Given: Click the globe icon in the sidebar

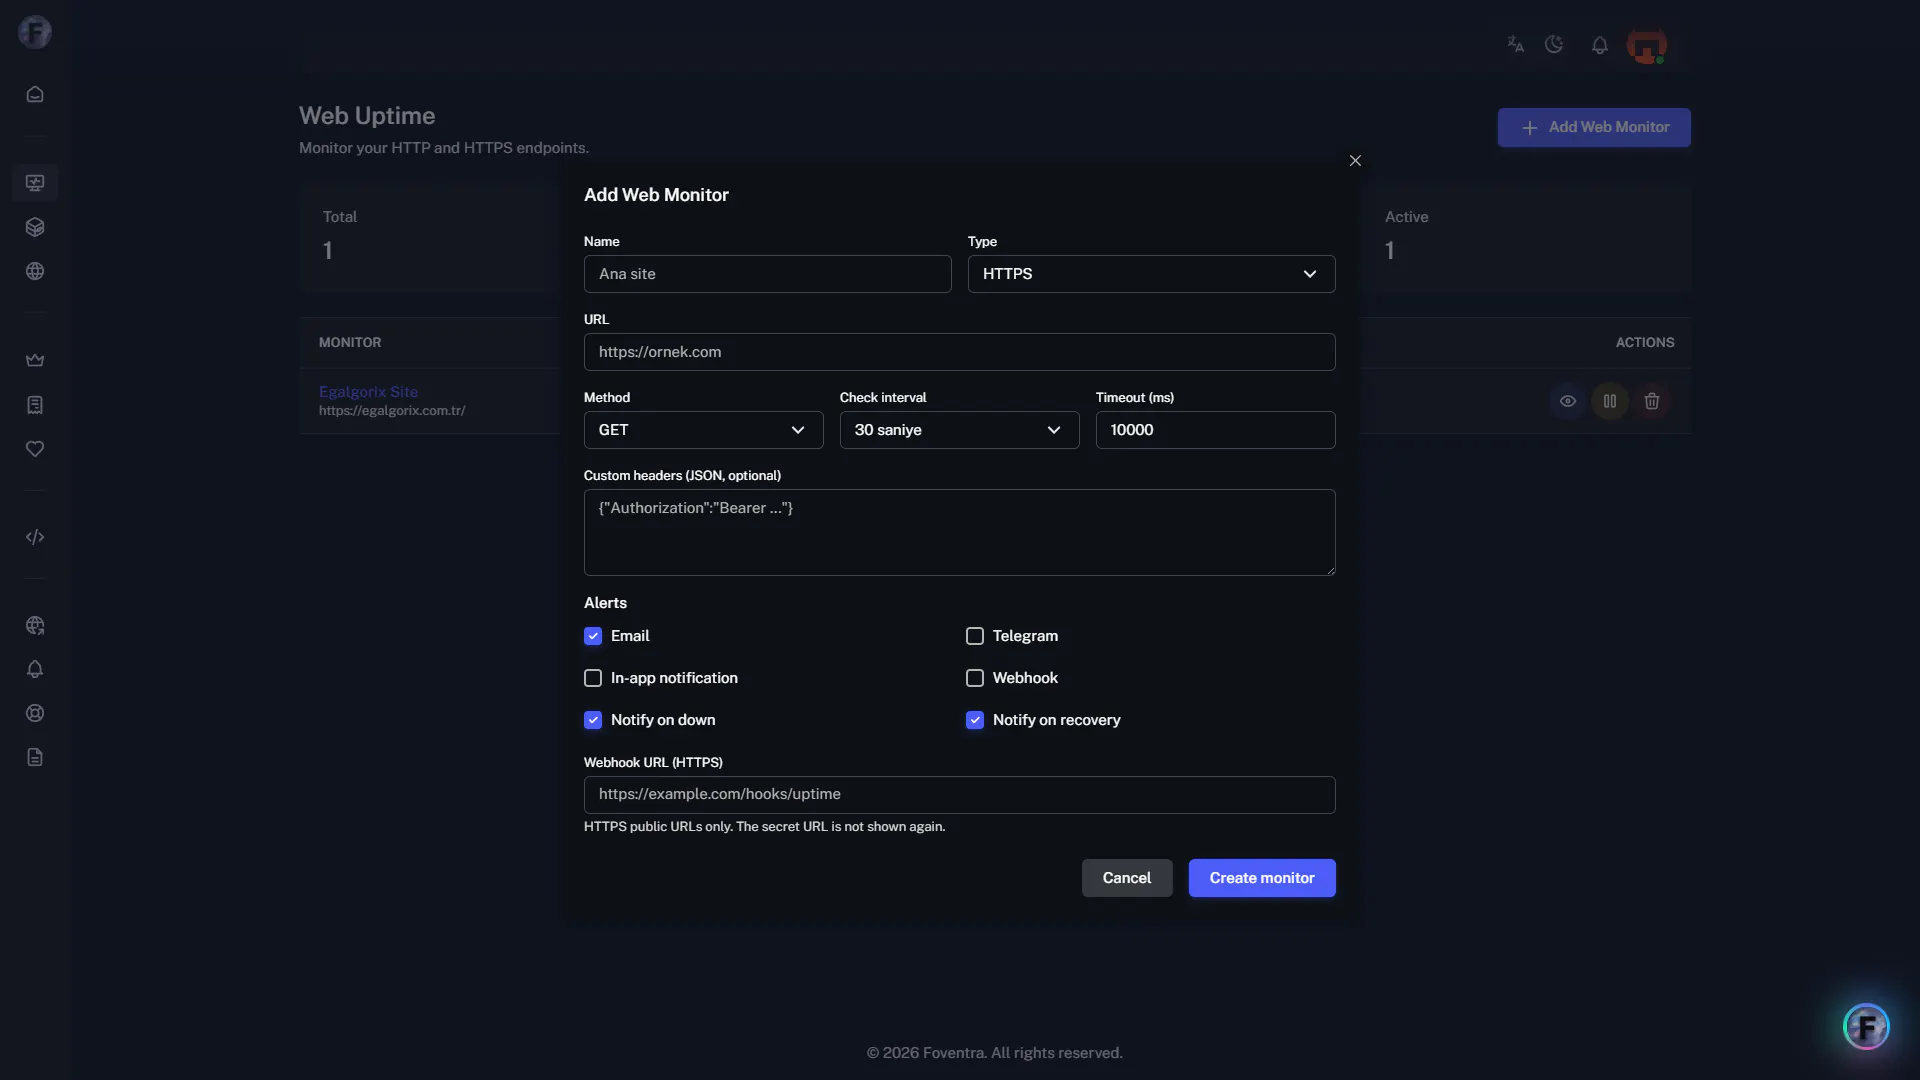Looking at the screenshot, I should click(x=35, y=271).
